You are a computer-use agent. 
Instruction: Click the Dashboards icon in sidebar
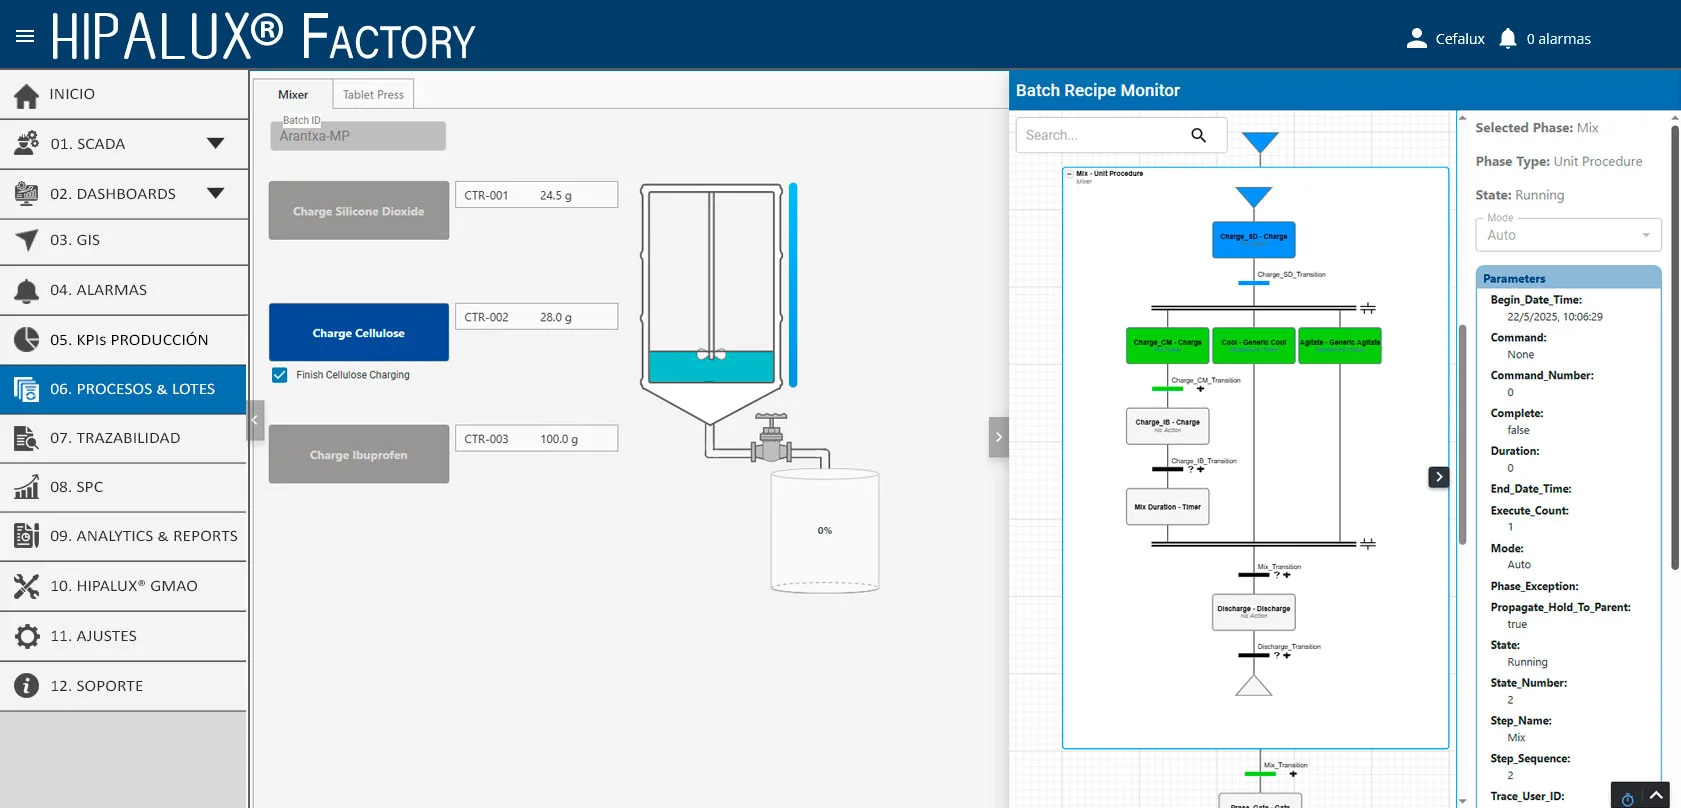pyautogui.click(x=27, y=193)
